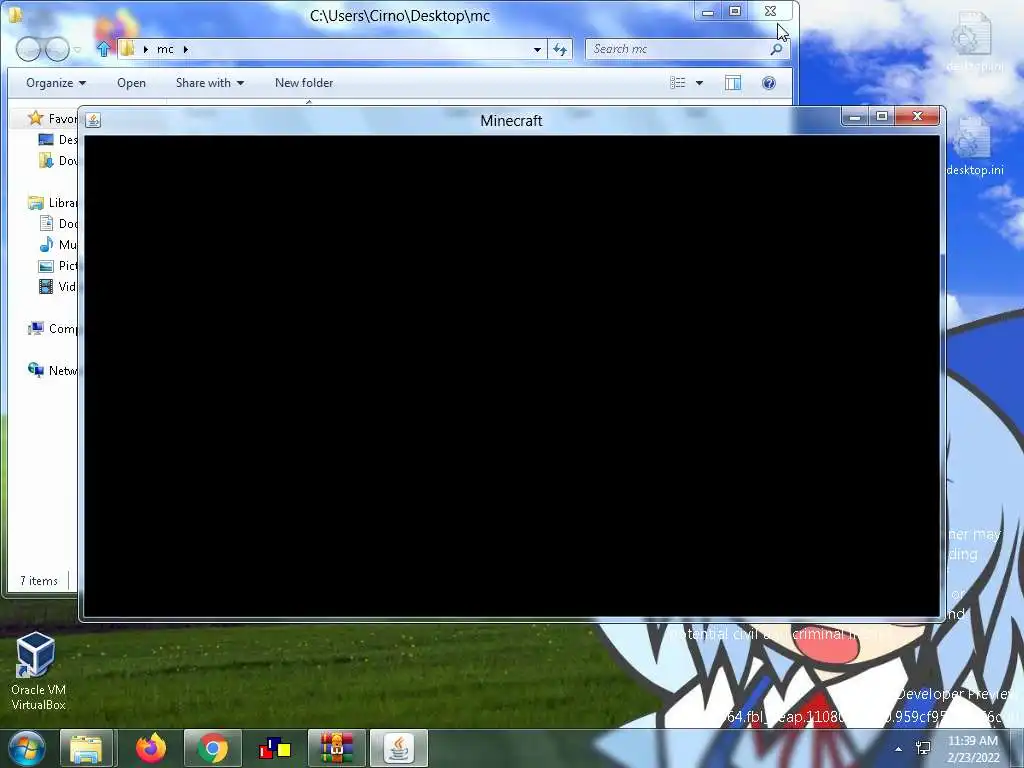The height and width of the screenshot is (768, 1024).
Task: Create a New folder in Explorer
Action: 304,83
